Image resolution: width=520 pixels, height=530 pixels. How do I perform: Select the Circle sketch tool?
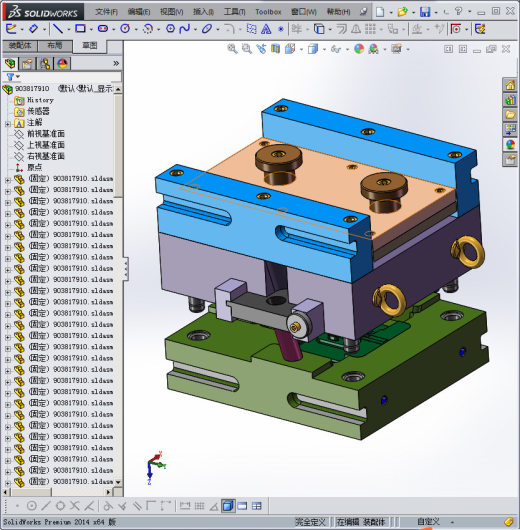point(125,29)
